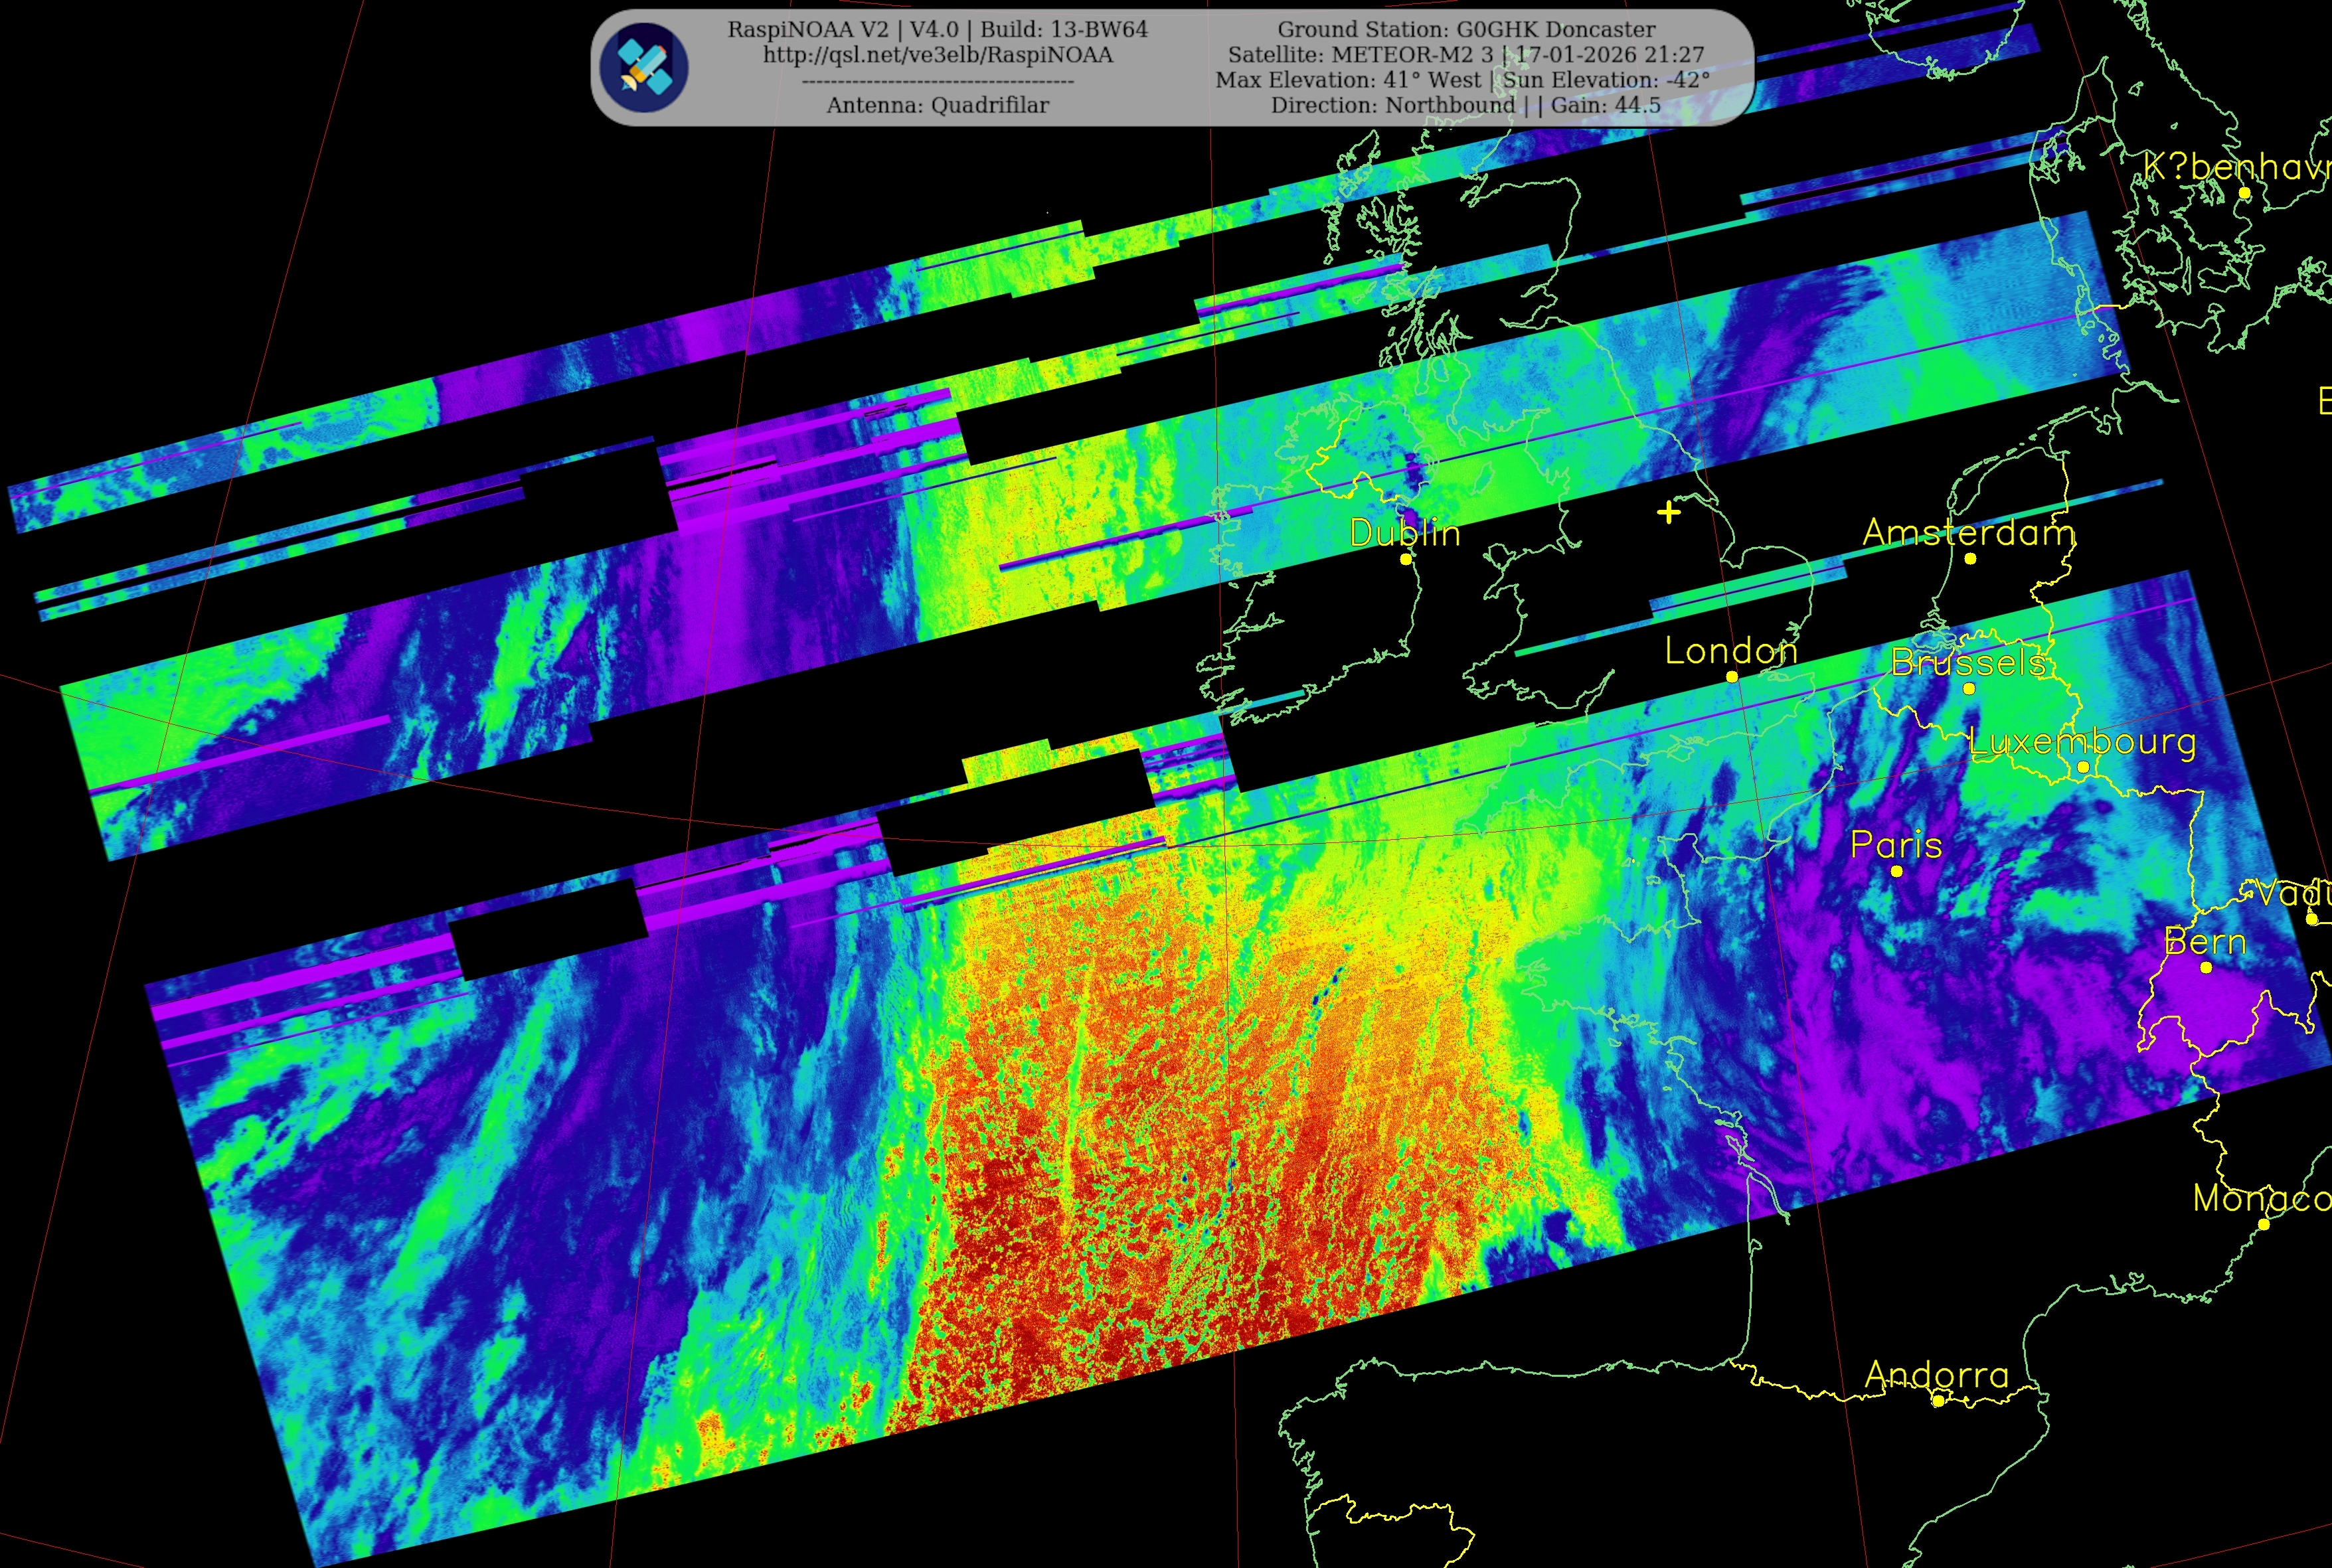Click the London city marker dot
This screenshot has height=1568, width=2332.
(x=1732, y=677)
